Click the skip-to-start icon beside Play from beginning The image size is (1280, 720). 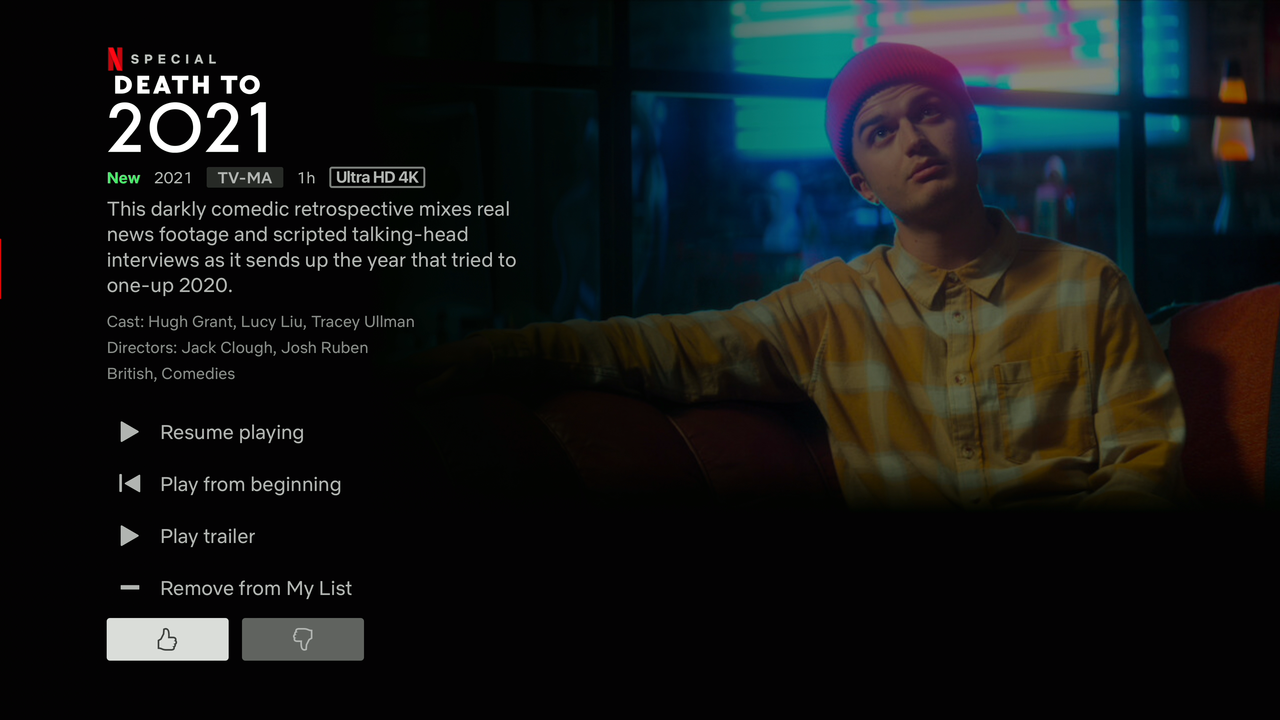coord(130,484)
